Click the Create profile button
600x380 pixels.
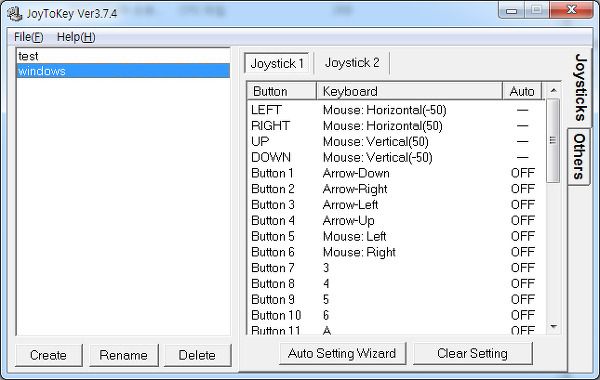tap(49, 355)
